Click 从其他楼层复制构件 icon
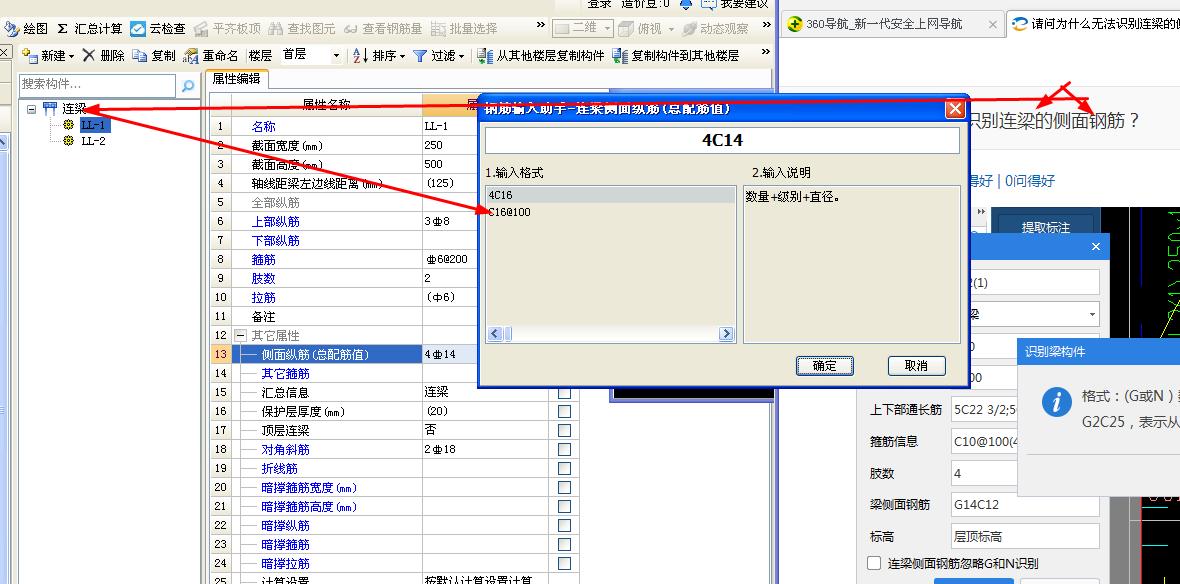 pyautogui.click(x=485, y=55)
